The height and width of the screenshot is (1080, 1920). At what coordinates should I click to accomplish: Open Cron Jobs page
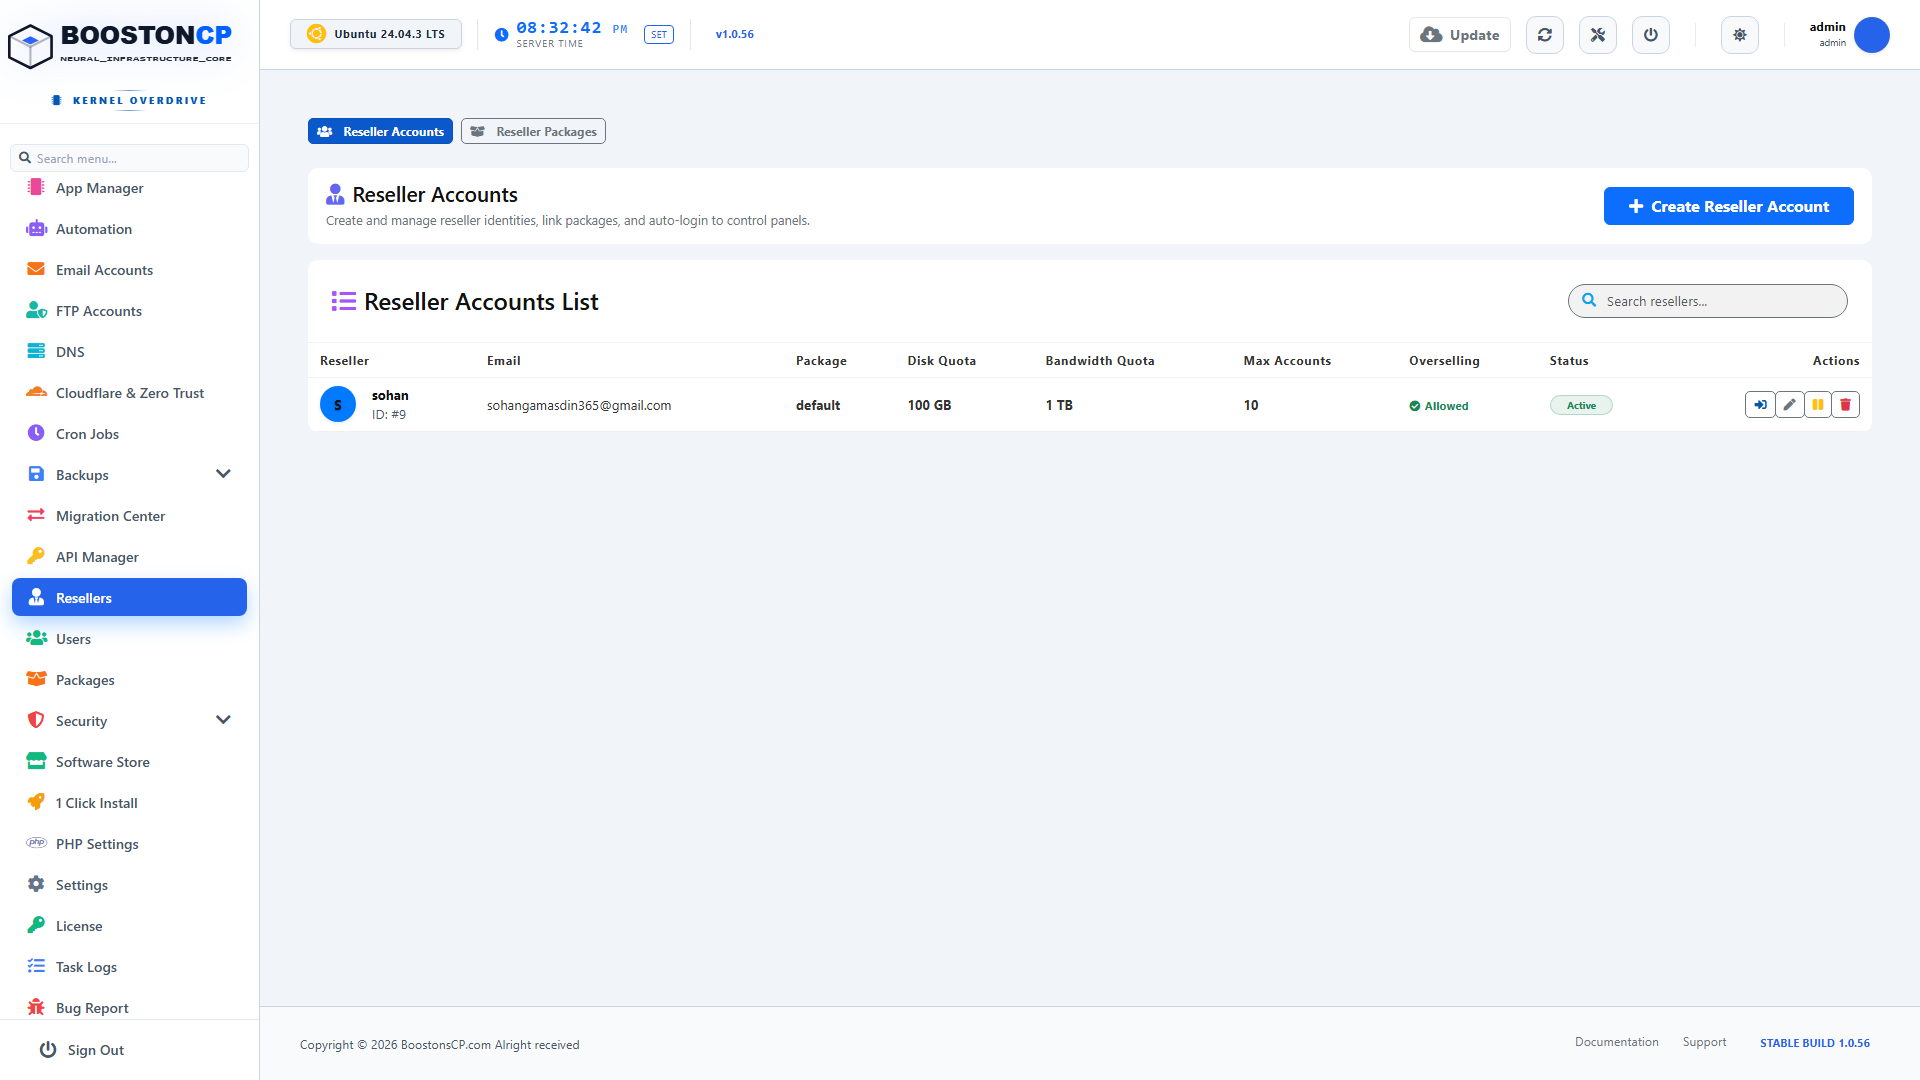click(x=129, y=434)
